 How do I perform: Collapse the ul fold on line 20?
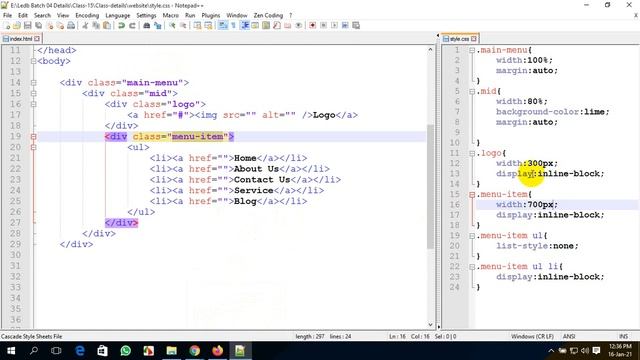coord(33,147)
